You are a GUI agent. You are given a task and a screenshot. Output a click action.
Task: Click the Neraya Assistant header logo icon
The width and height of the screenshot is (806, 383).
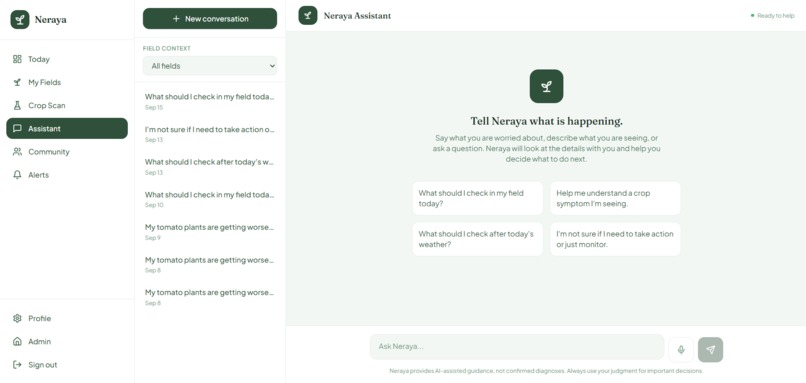point(307,15)
